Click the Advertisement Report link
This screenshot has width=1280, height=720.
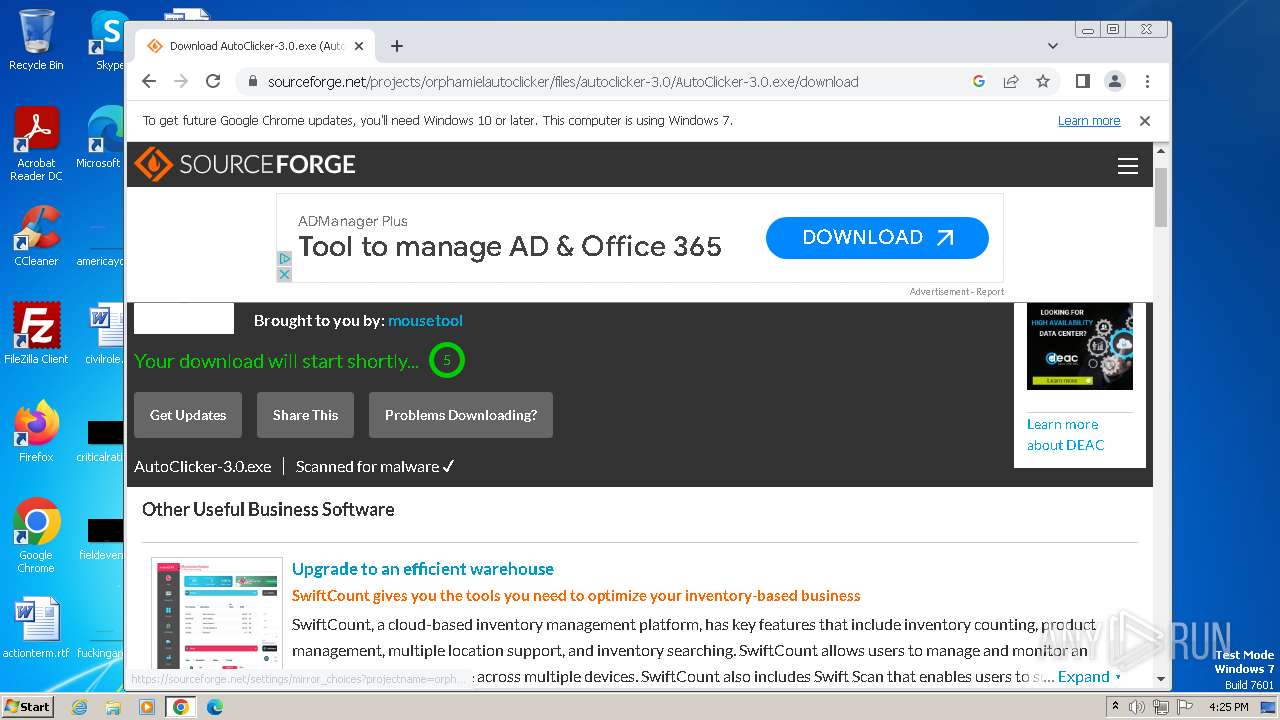tap(957, 292)
